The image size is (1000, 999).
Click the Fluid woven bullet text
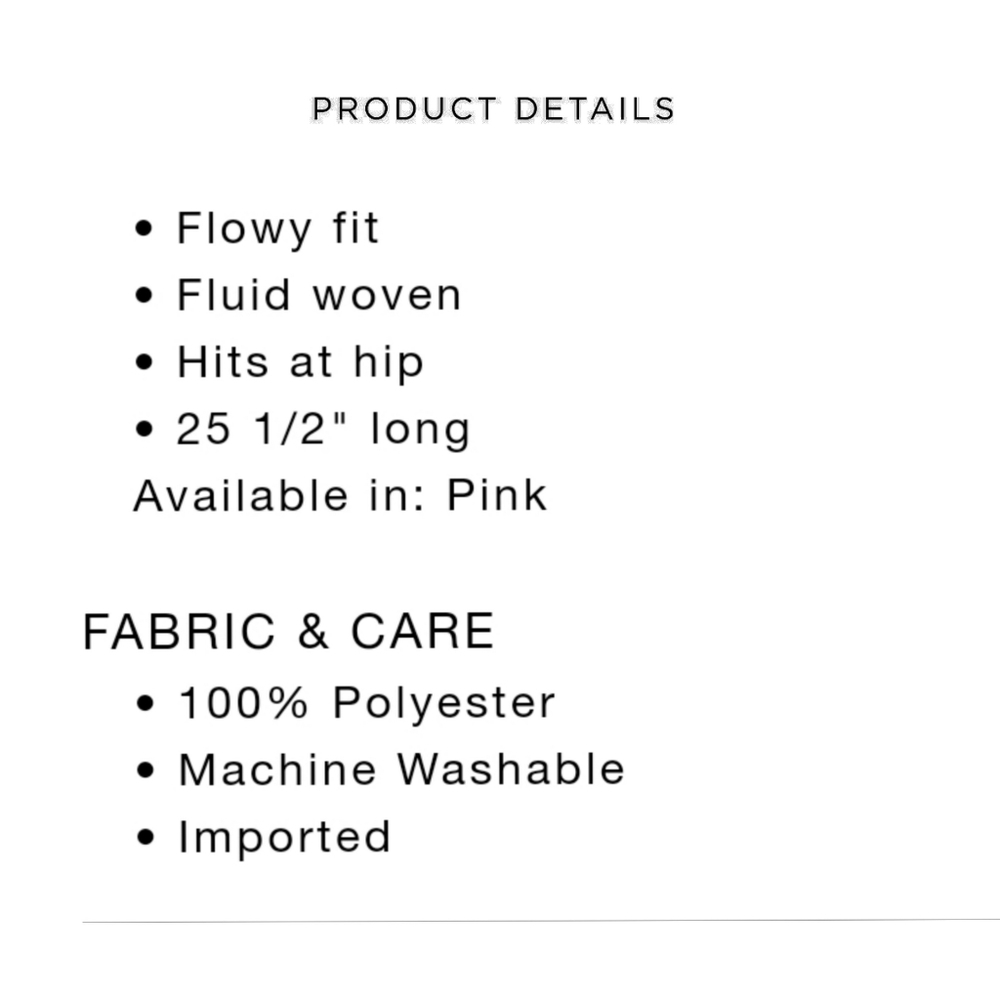(319, 295)
